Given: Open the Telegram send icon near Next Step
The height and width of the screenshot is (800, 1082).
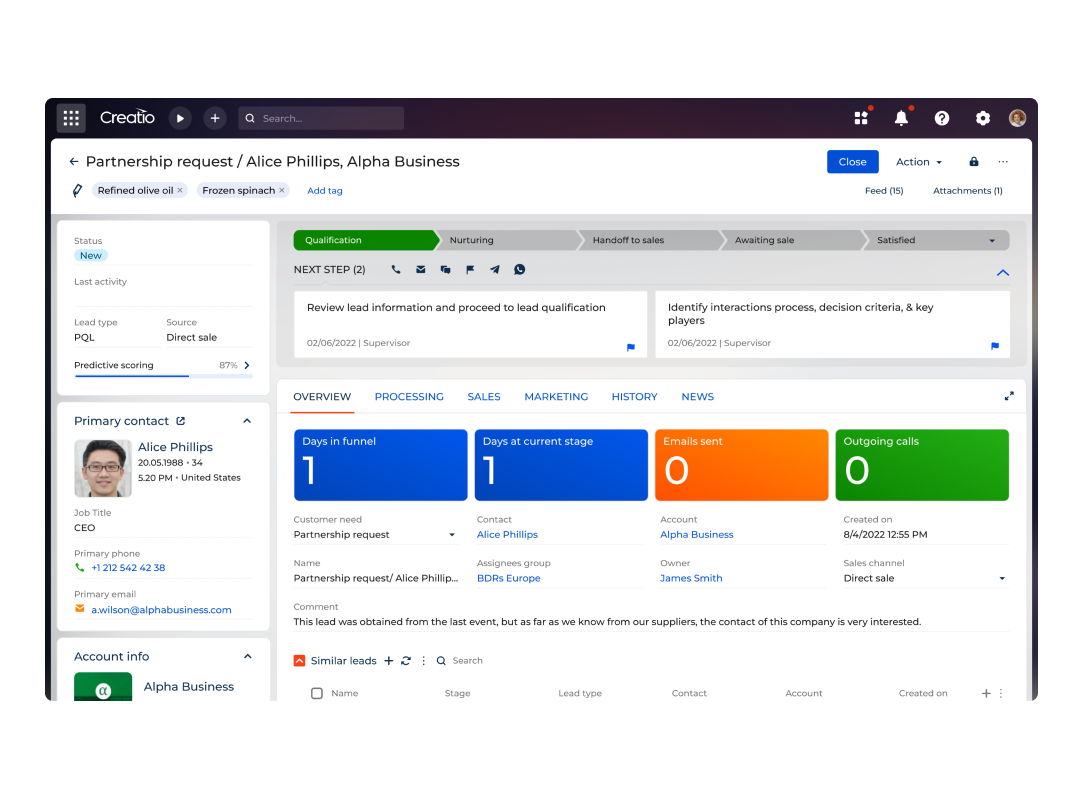Looking at the screenshot, I should [x=494, y=269].
